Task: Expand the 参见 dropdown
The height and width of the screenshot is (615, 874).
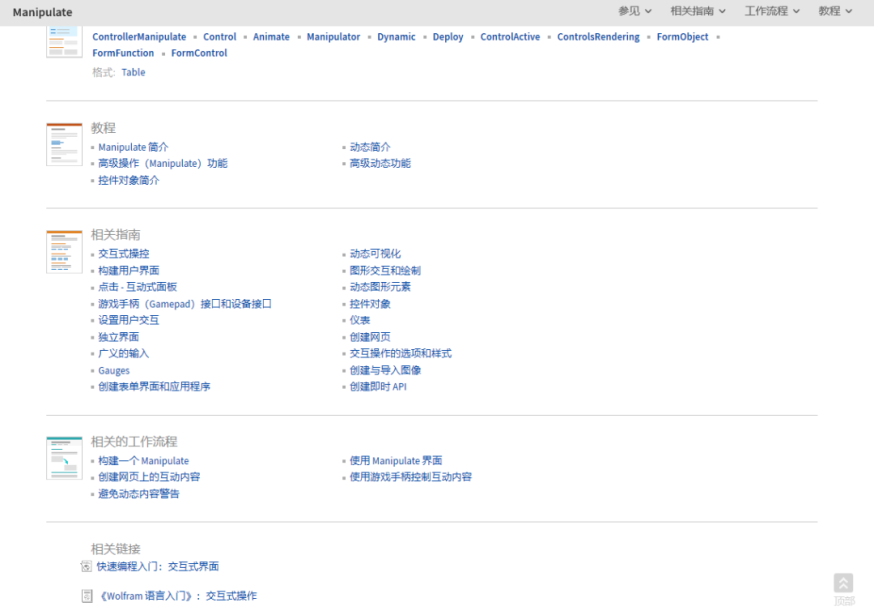Action: tap(634, 11)
